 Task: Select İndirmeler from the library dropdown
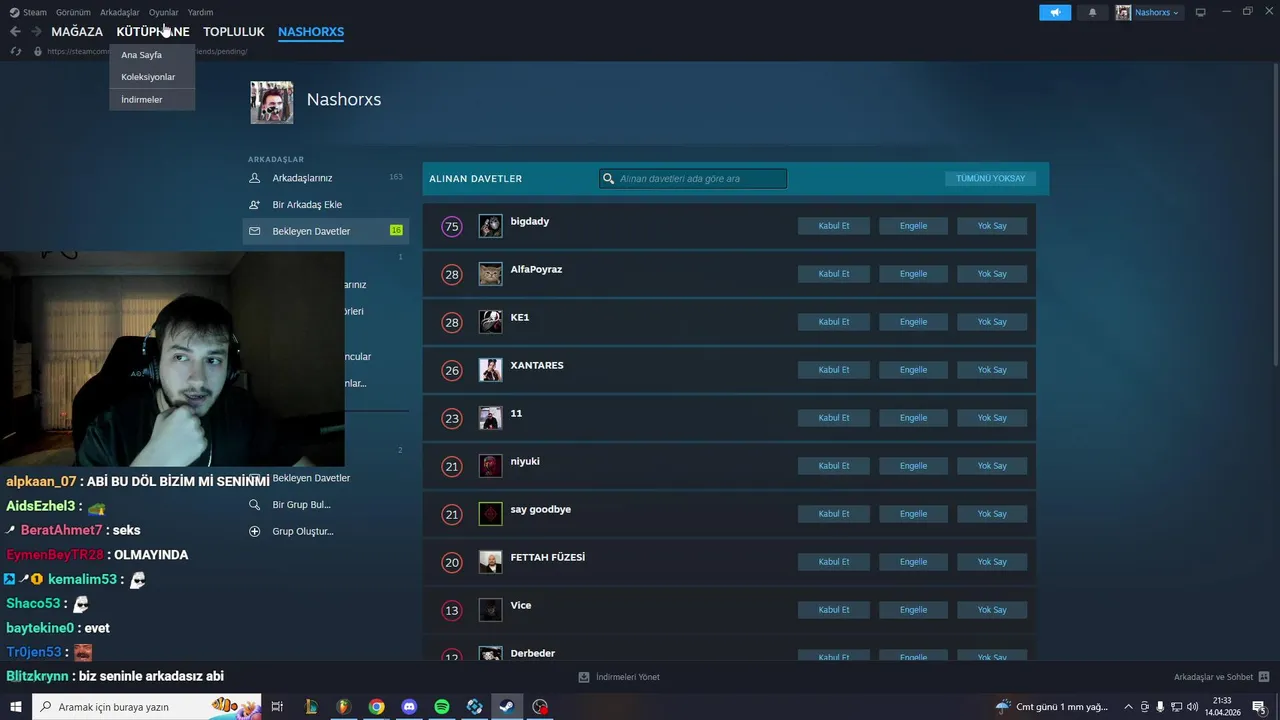[x=152, y=99]
